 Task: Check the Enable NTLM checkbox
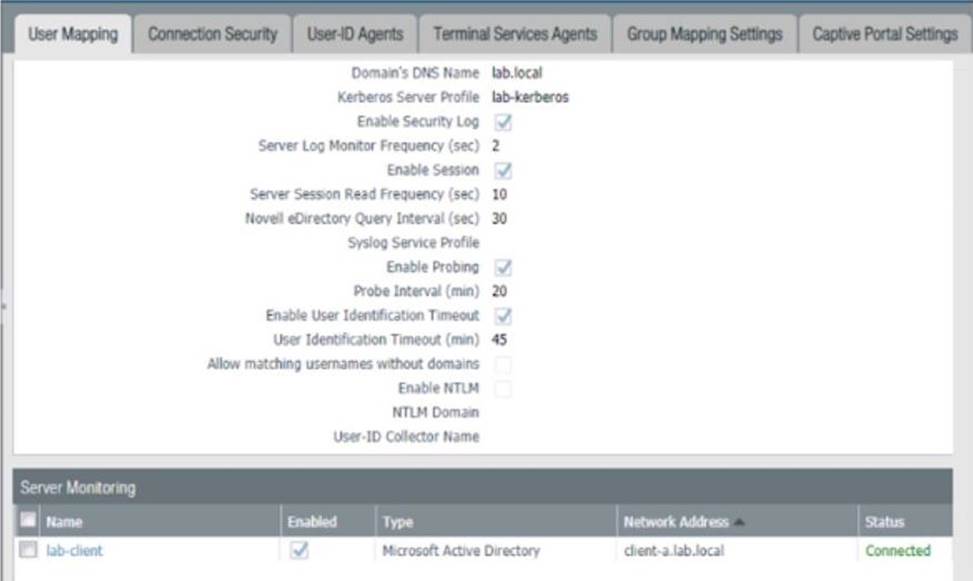[x=503, y=389]
